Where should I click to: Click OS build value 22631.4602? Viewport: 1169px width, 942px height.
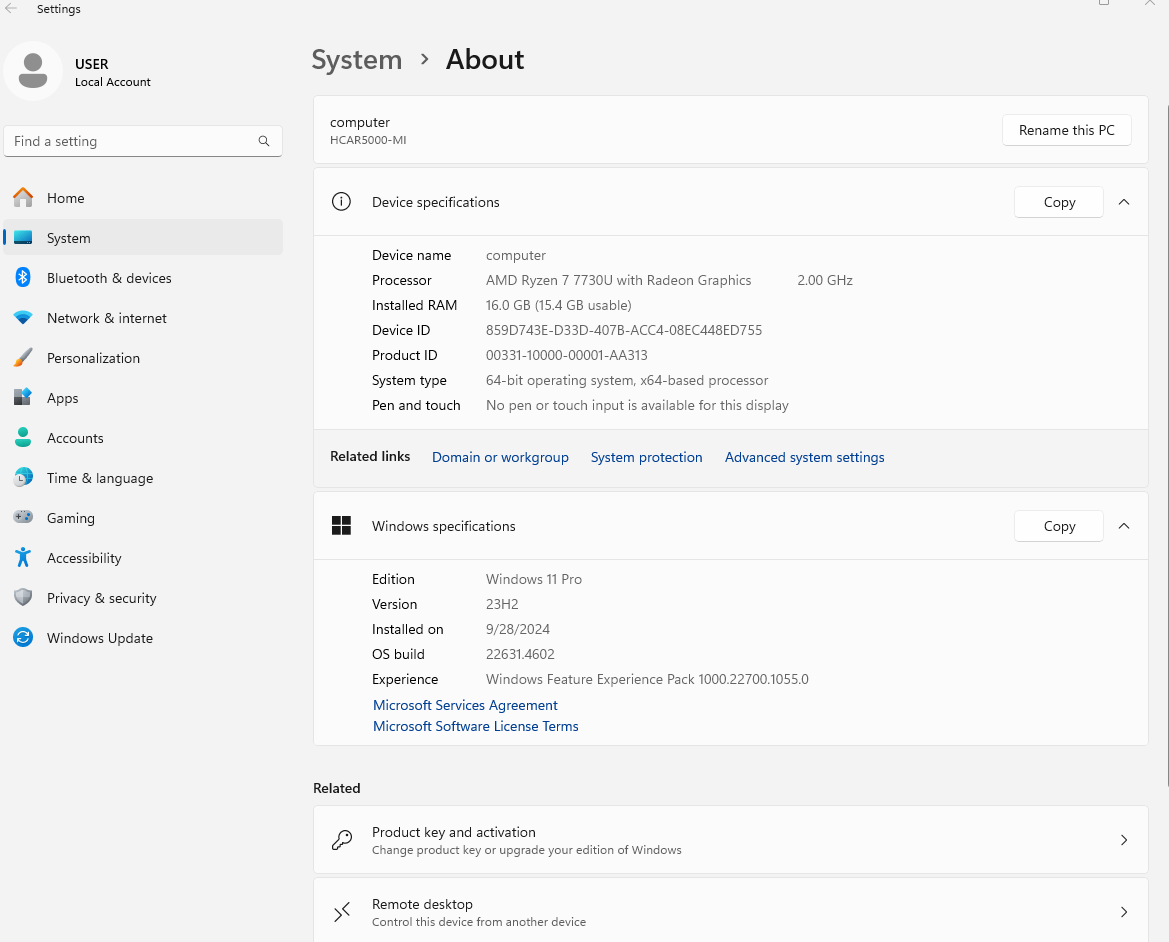click(520, 654)
